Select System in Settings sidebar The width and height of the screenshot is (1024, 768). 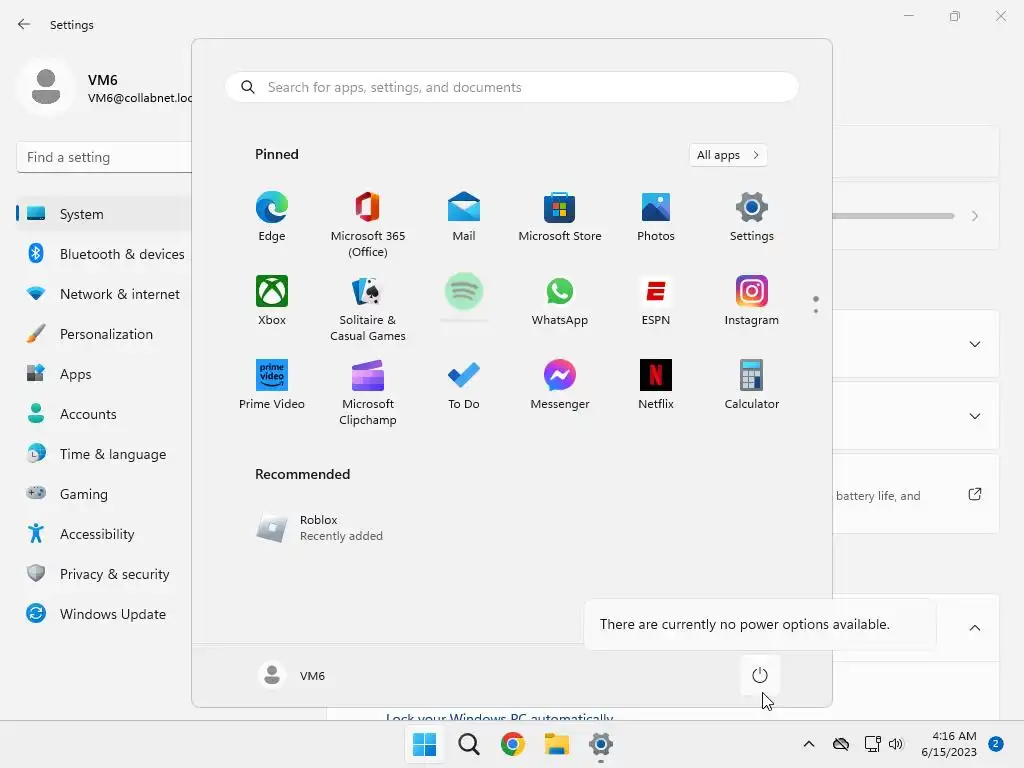104,214
